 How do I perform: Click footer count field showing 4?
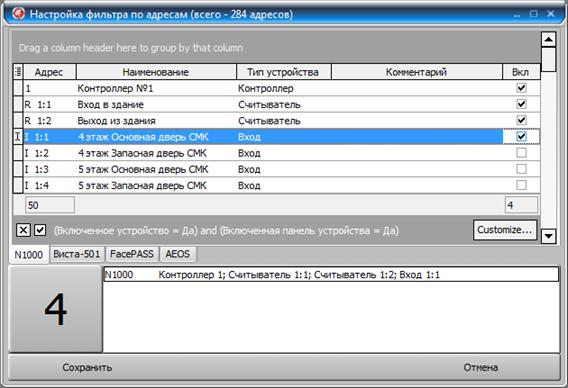click(x=521, y=205)
